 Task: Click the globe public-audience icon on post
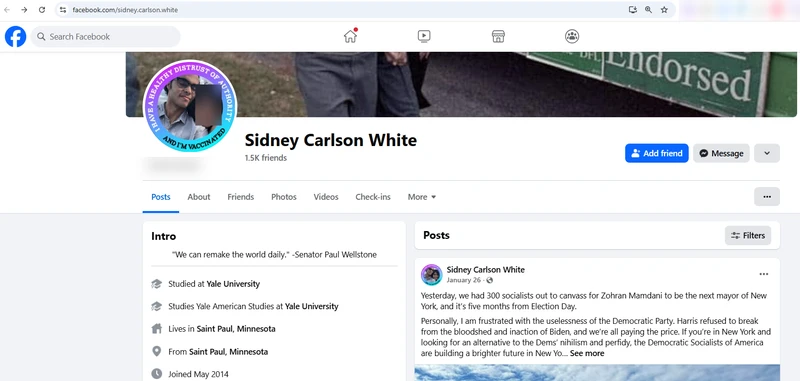click(x=490, y=281)
